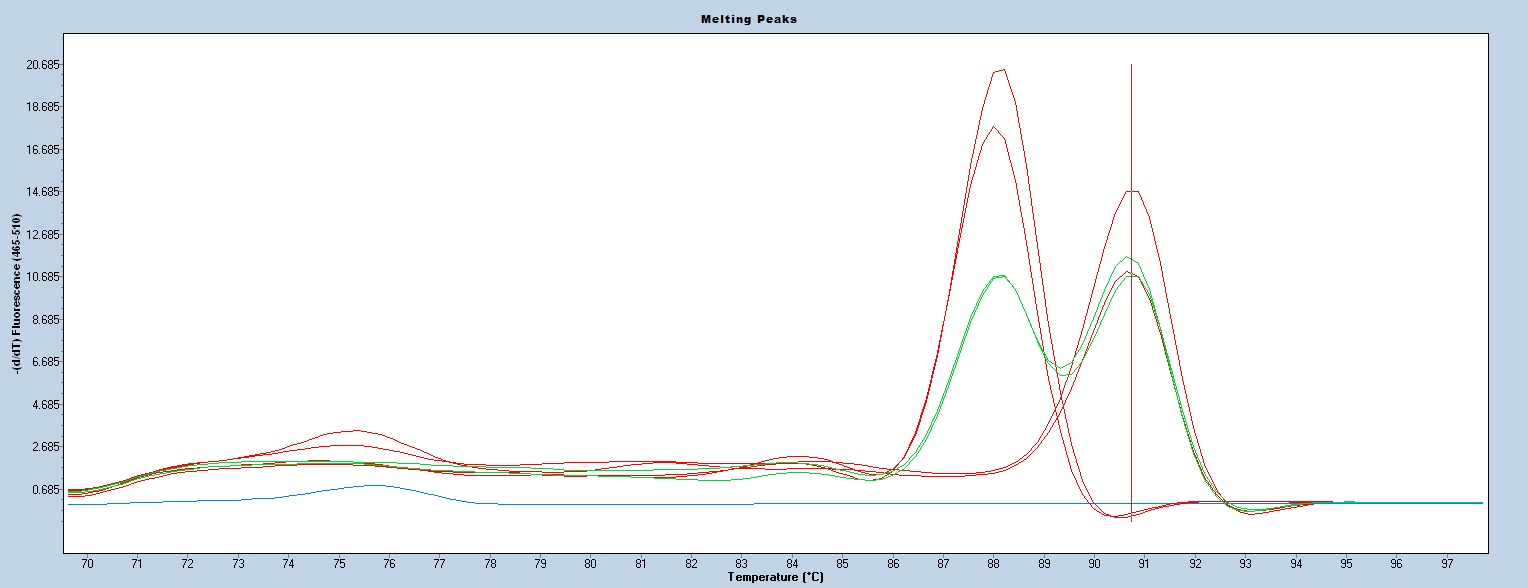Click the "Temperature (°C)" x-axis label
The image size is (1528, 588).
(x=776, y=577)
